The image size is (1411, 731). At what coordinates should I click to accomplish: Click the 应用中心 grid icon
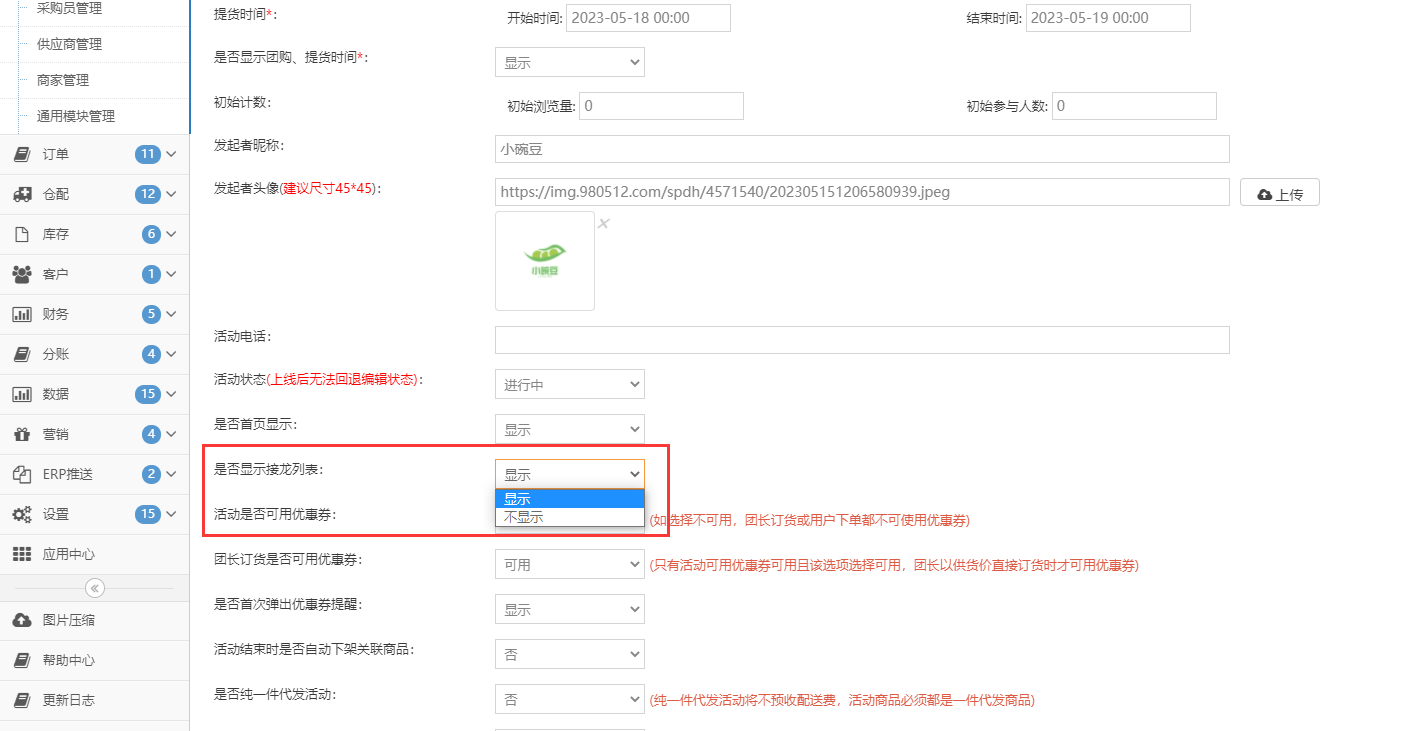click(22, 554)
